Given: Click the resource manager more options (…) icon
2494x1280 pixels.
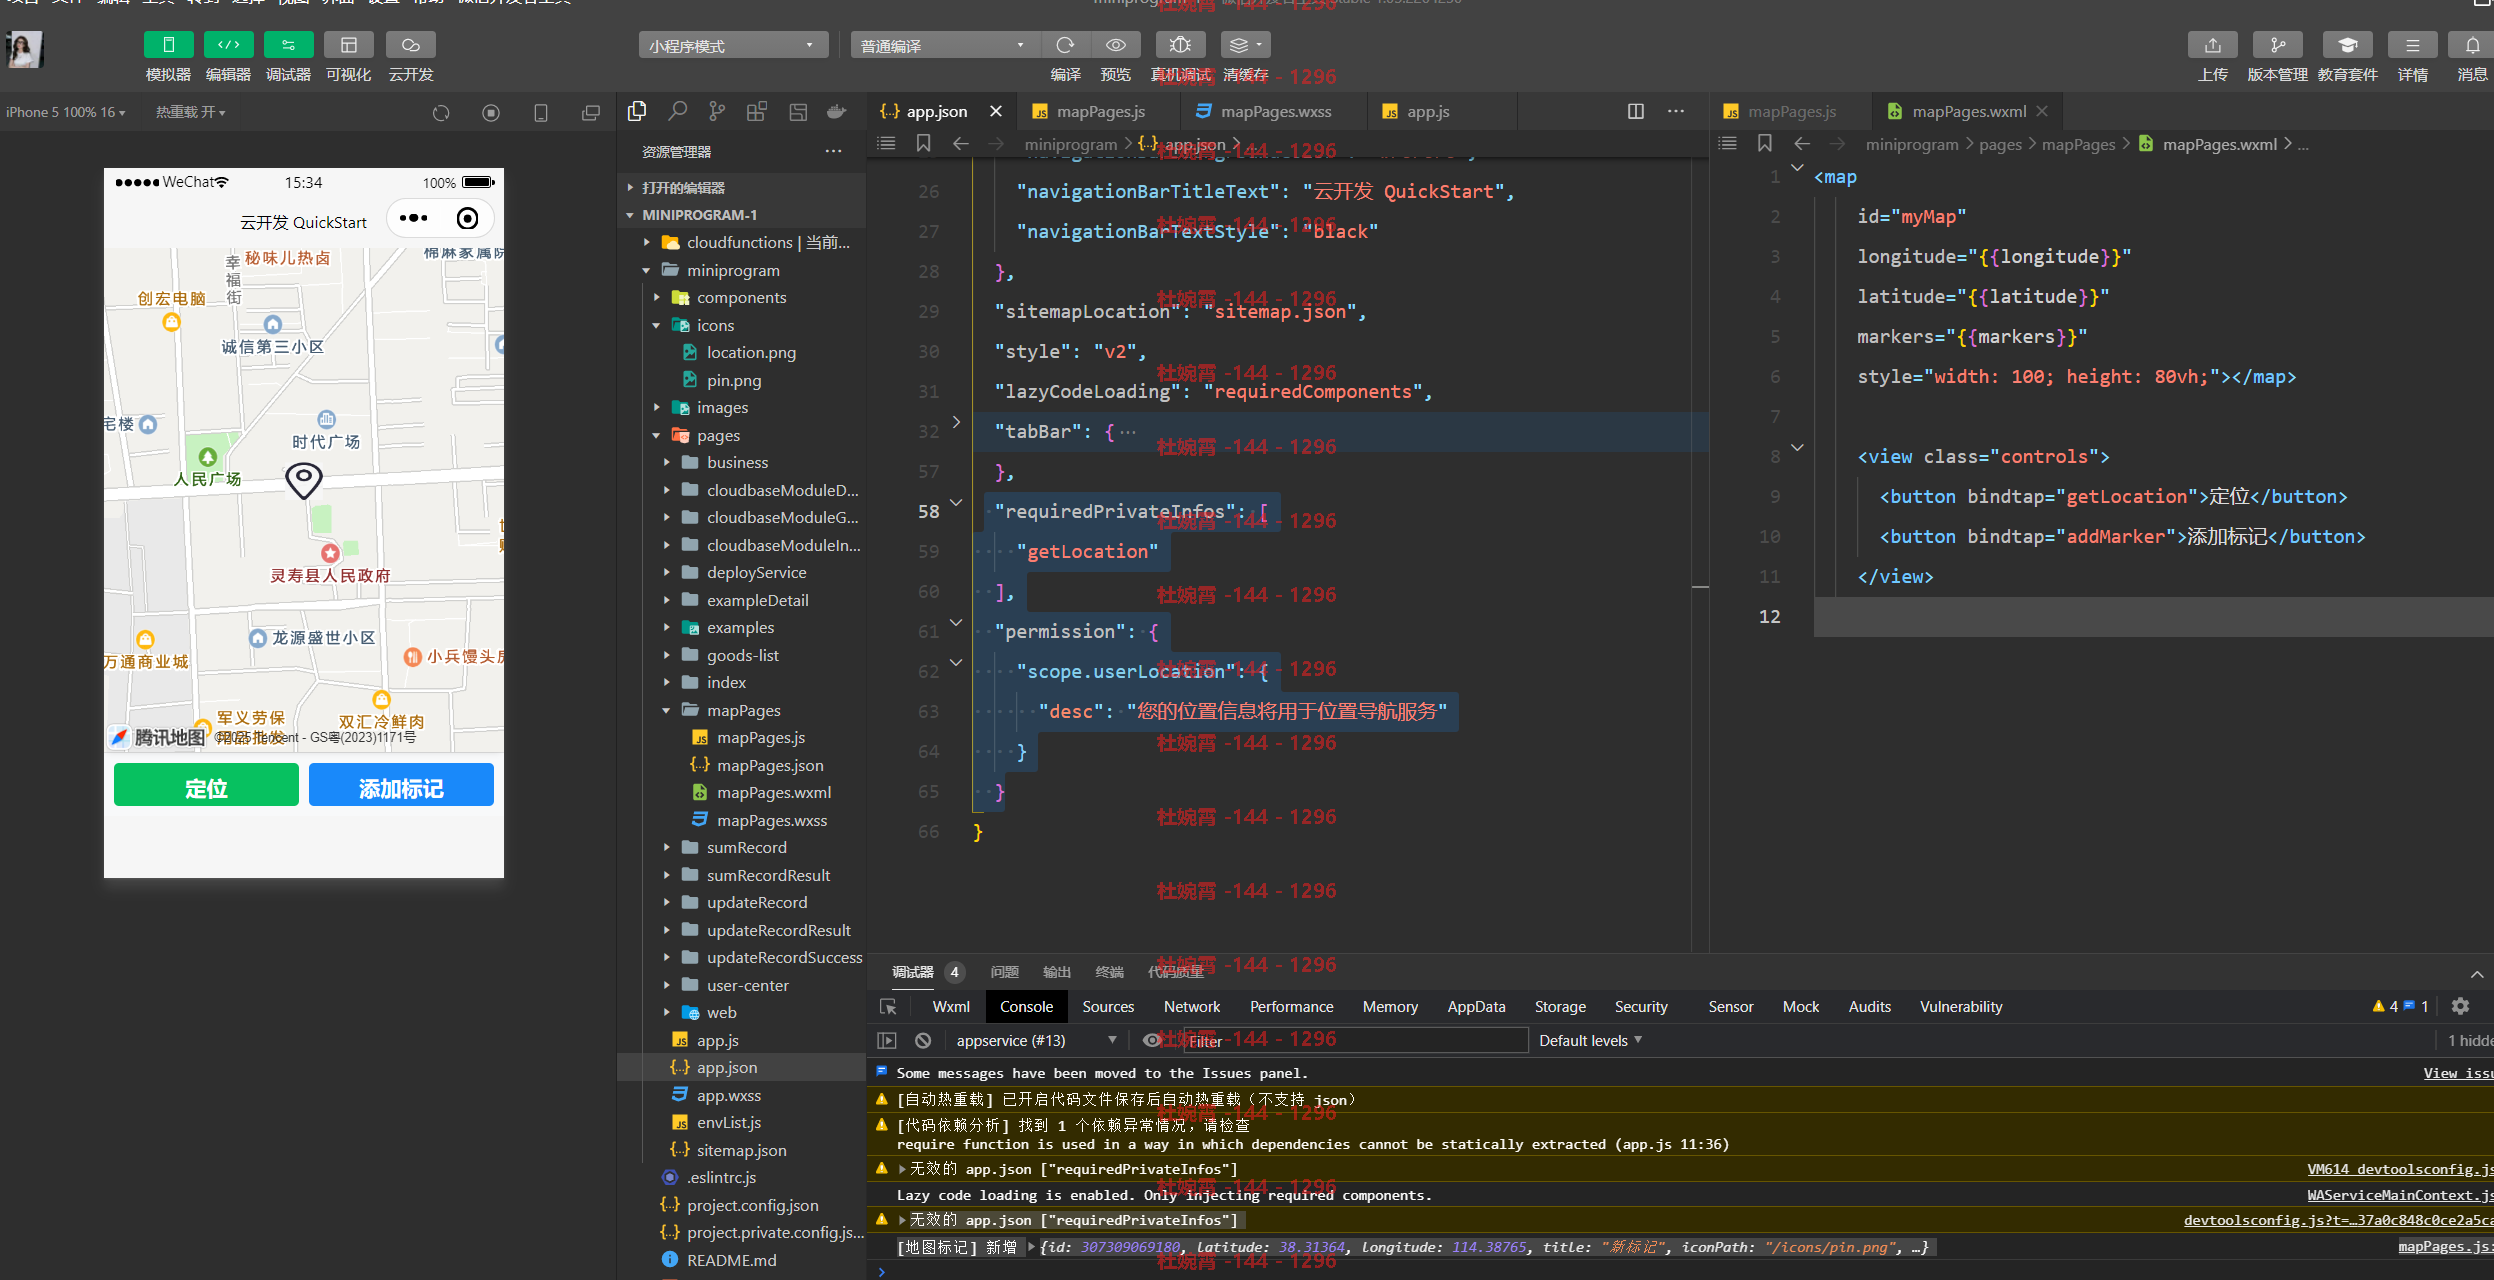Looking at the screenshot, I should coord(833,151).
